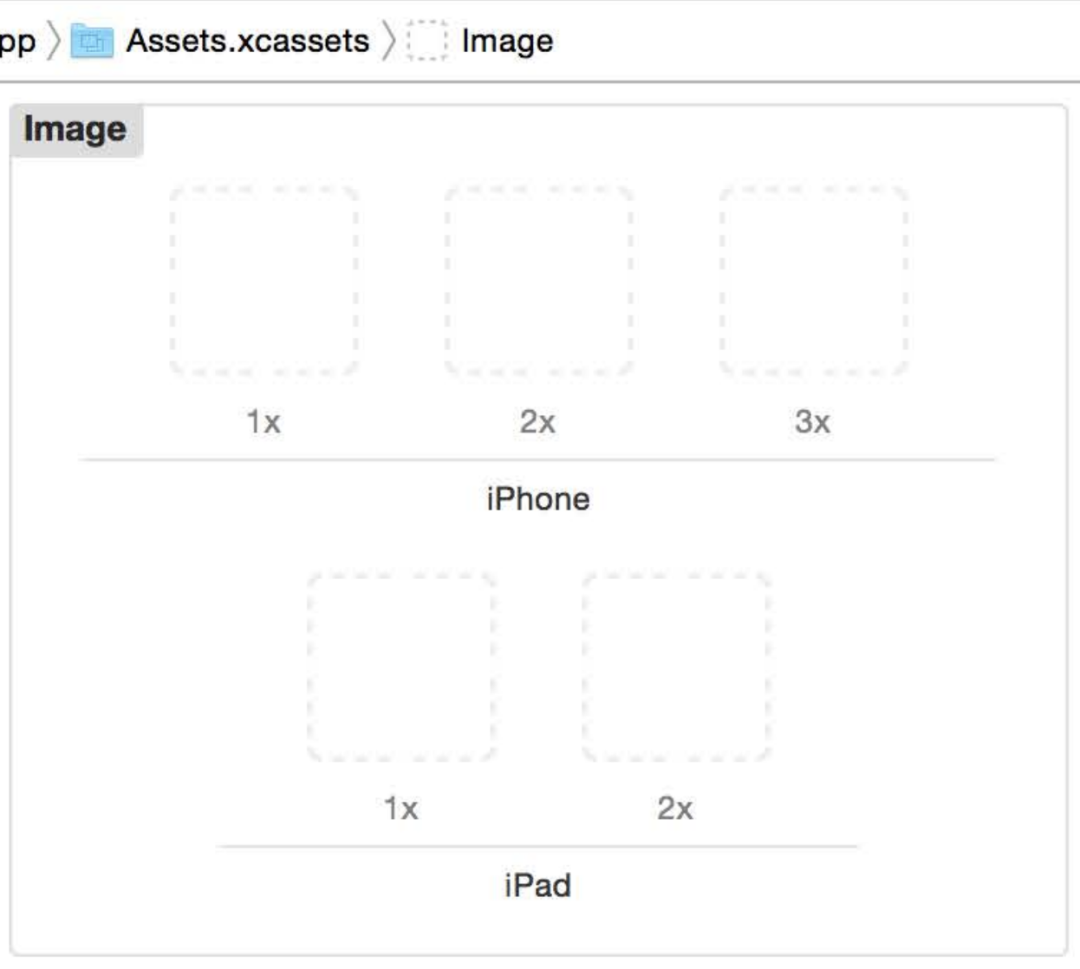Click the Assets.xcassets folder icon in breadcrumb
This screenshot has height=969, width=1080.
point(92,41)
